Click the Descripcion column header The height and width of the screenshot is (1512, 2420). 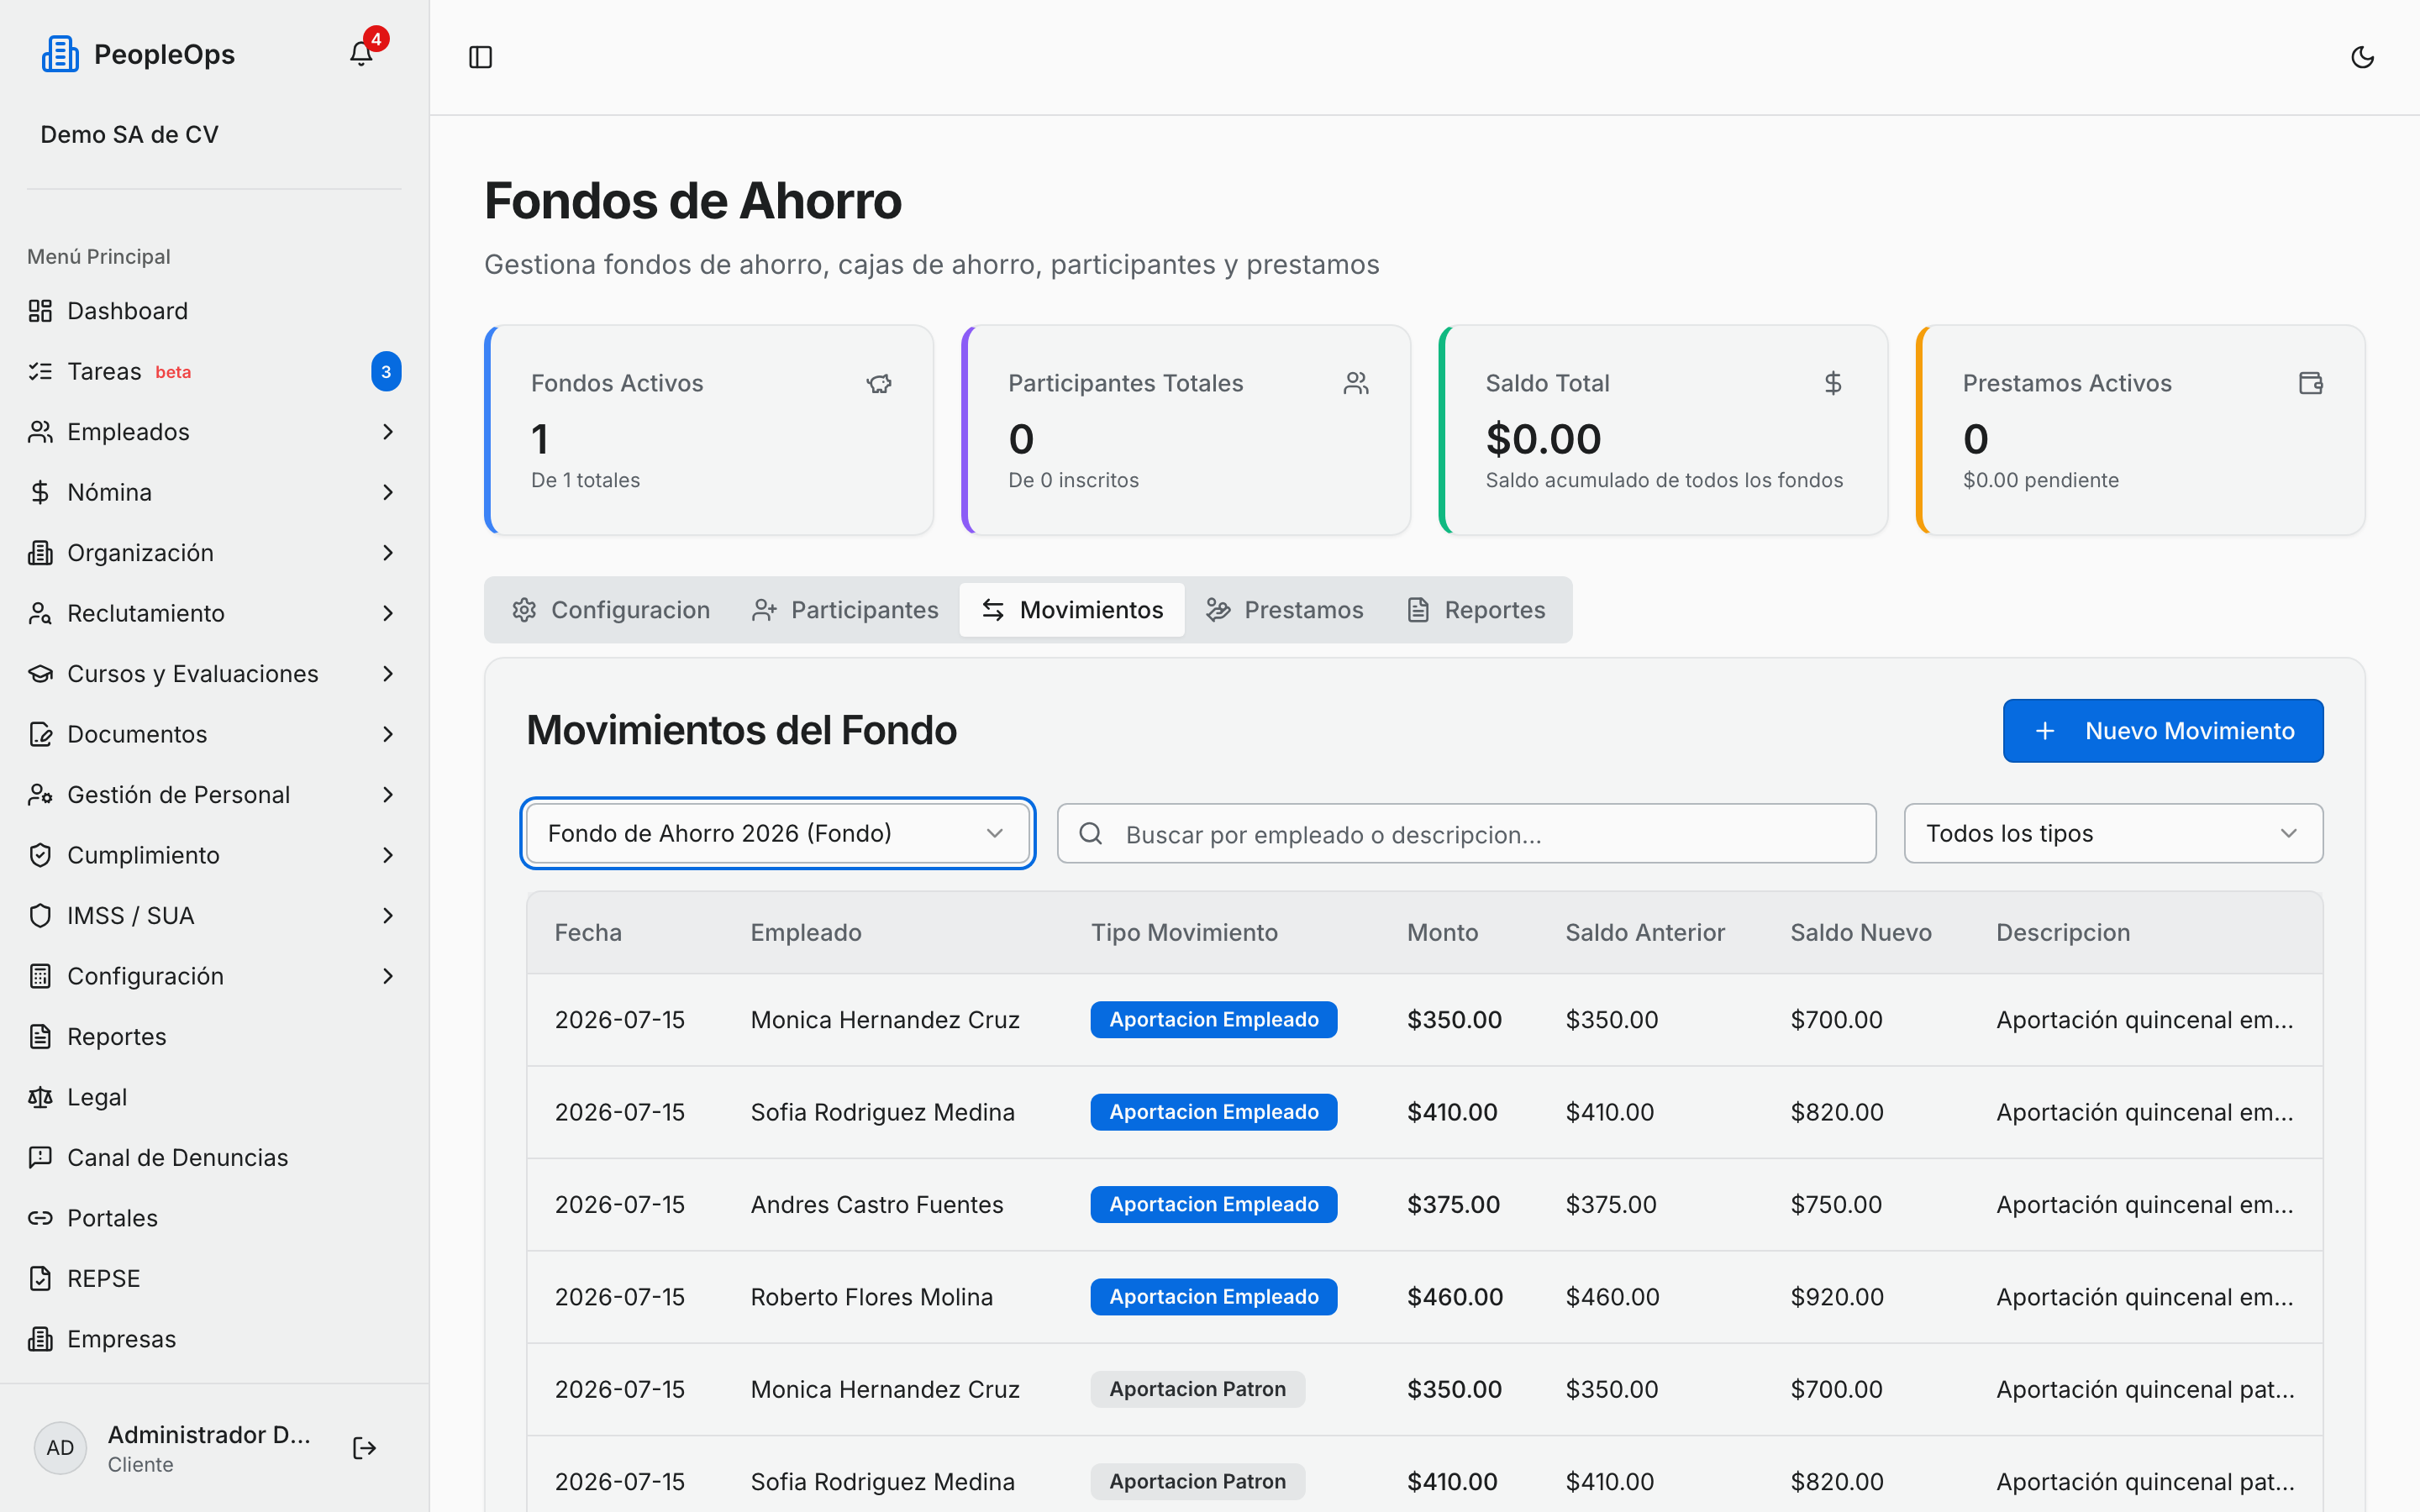point(2063,932)
